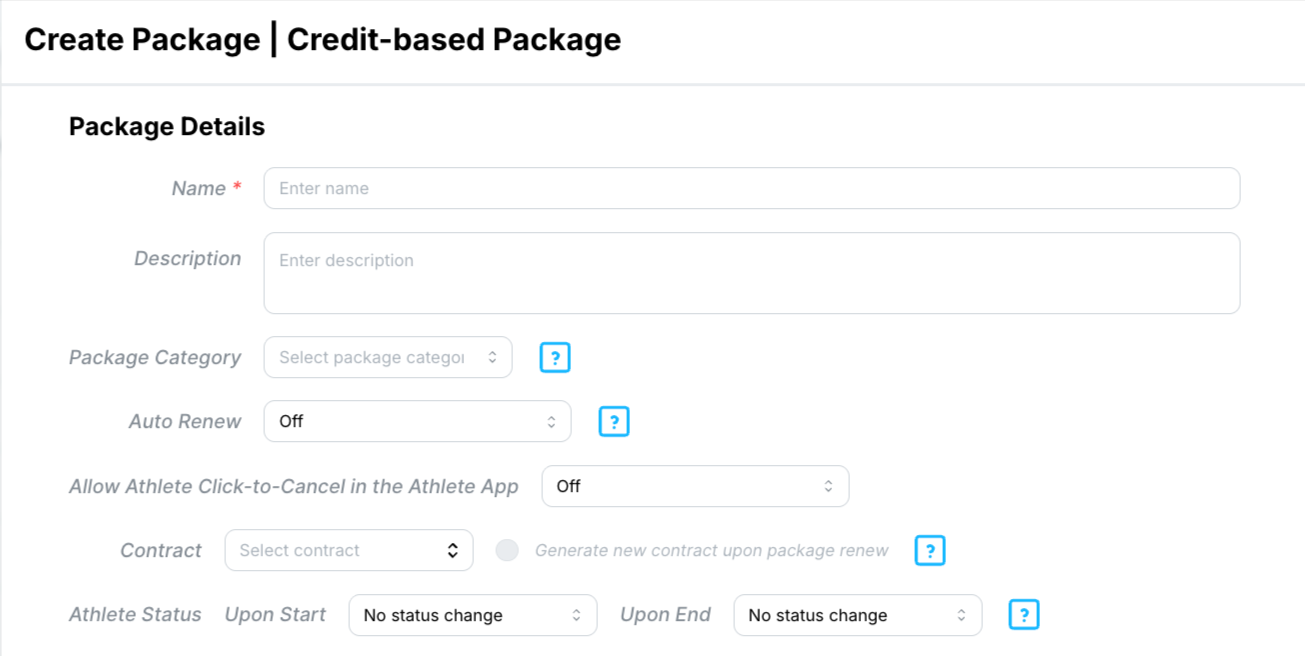Click the Package Details section heading
Screen dimensions: 1305x656
click(x=167, y=127)
